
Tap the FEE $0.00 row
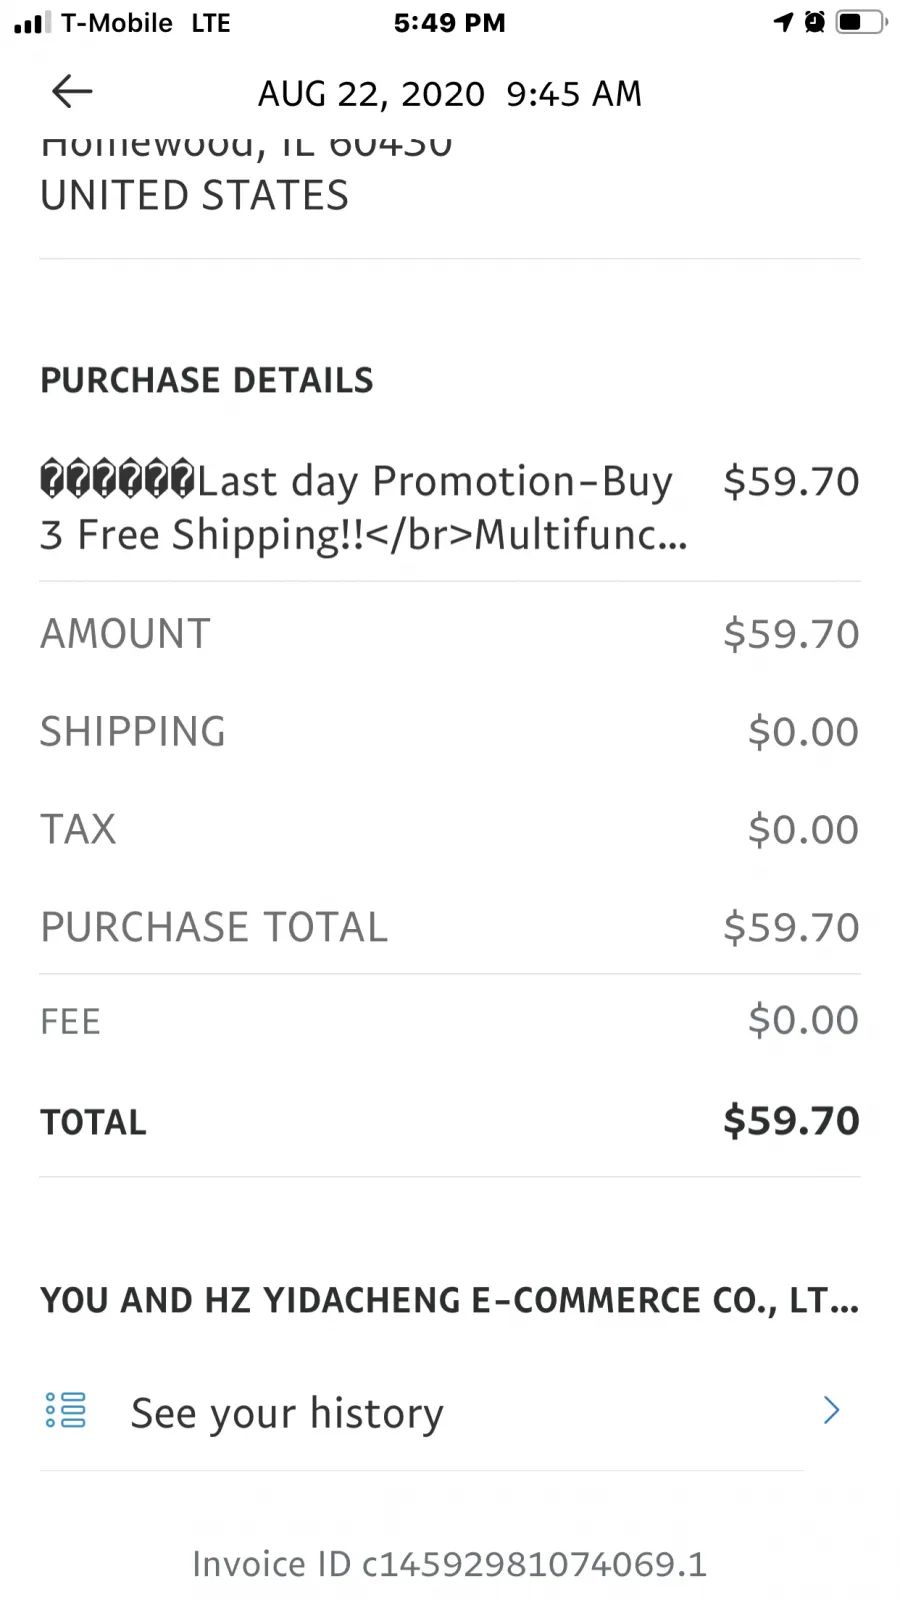coord(450,1021)
